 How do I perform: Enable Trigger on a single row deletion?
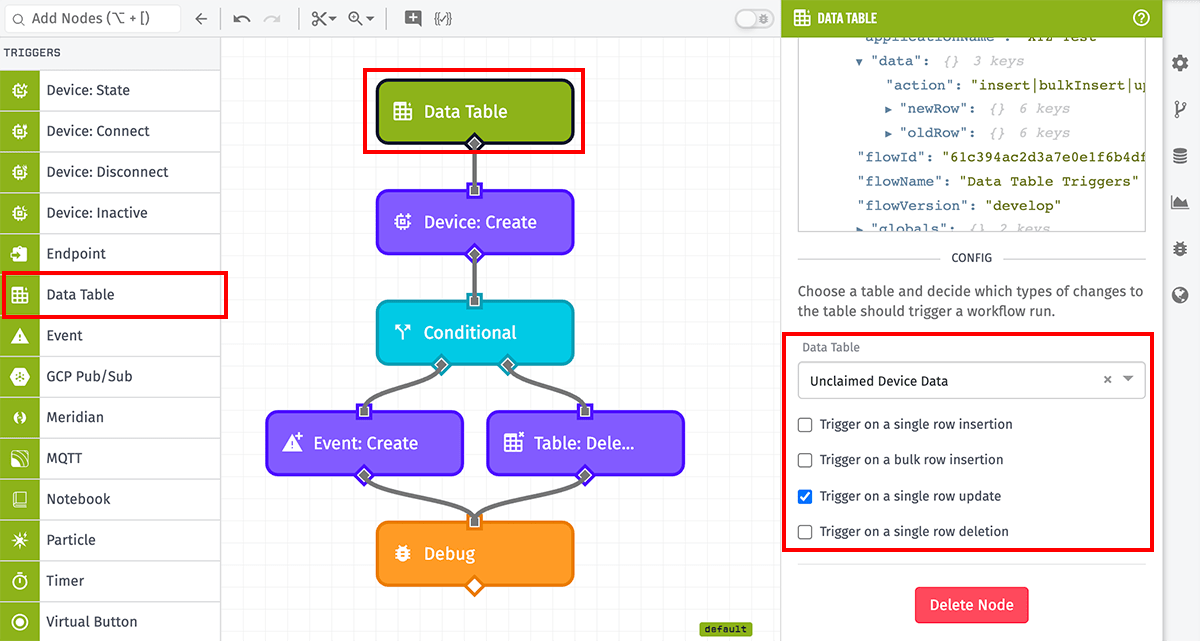point(805,532)
